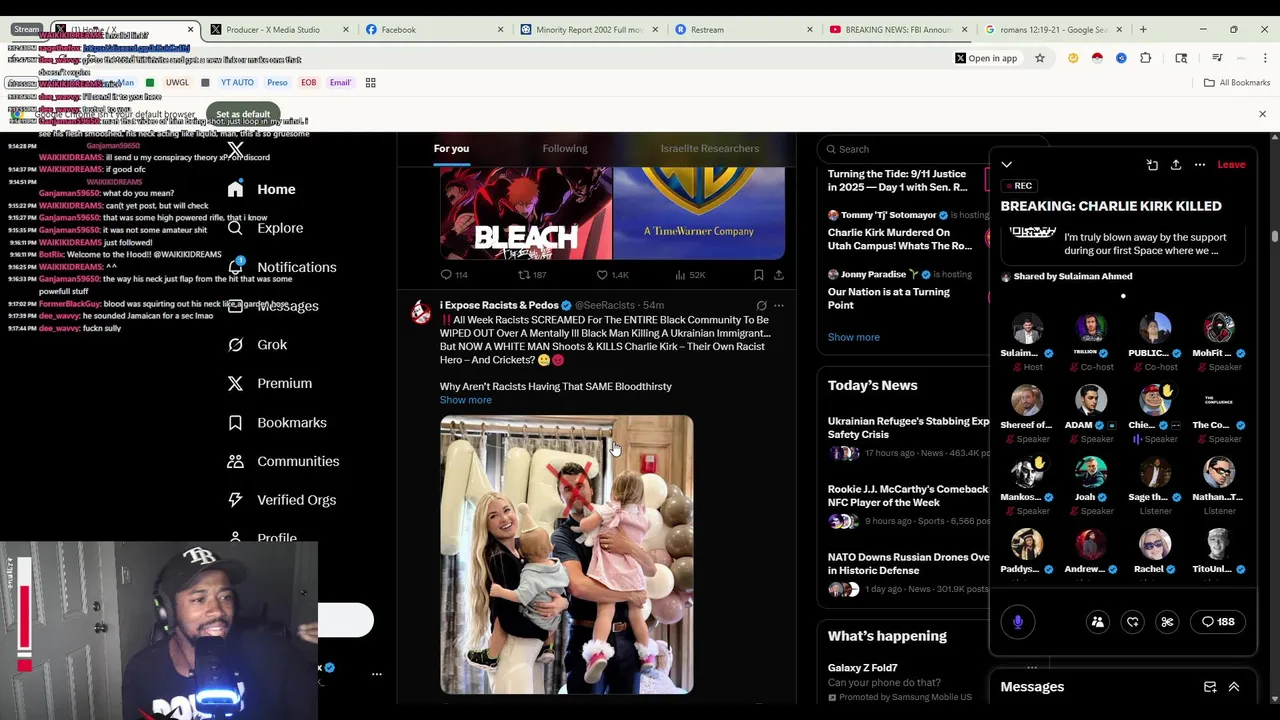Toggle the Space microphone
1280x720 pixels.
click(1018, 622)
